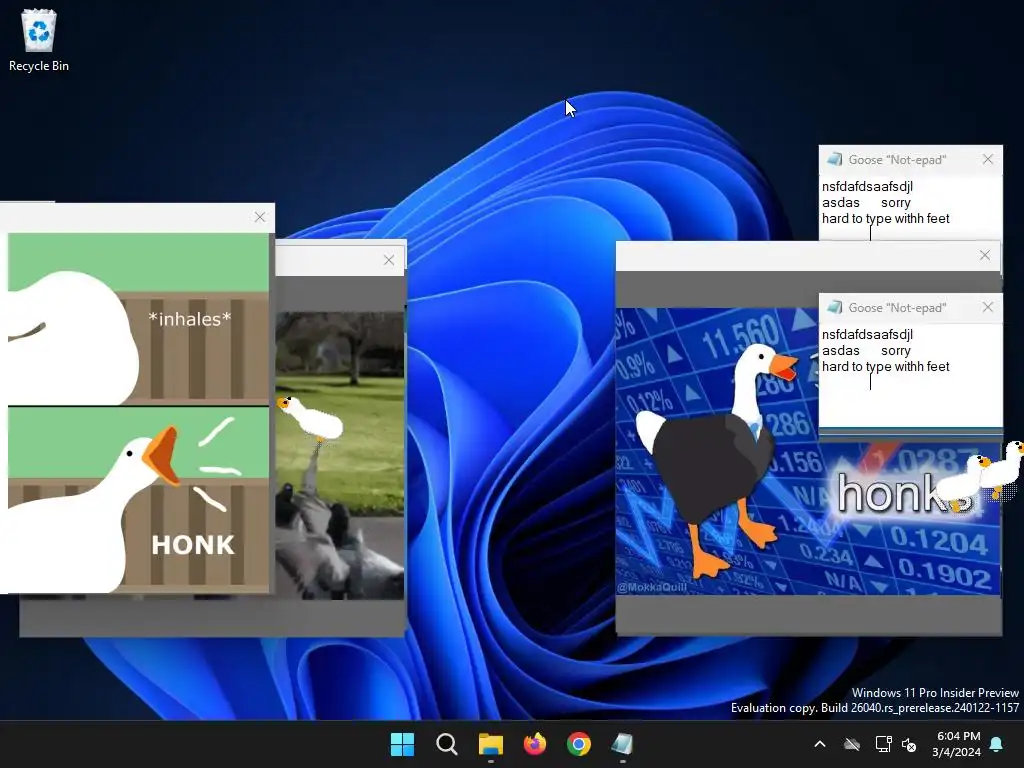Viewport: 1024px width, 768px height.
Task: Click "nsfdafdsaafsdjl" in the upper Not-epad
Action: click(867, 187)
